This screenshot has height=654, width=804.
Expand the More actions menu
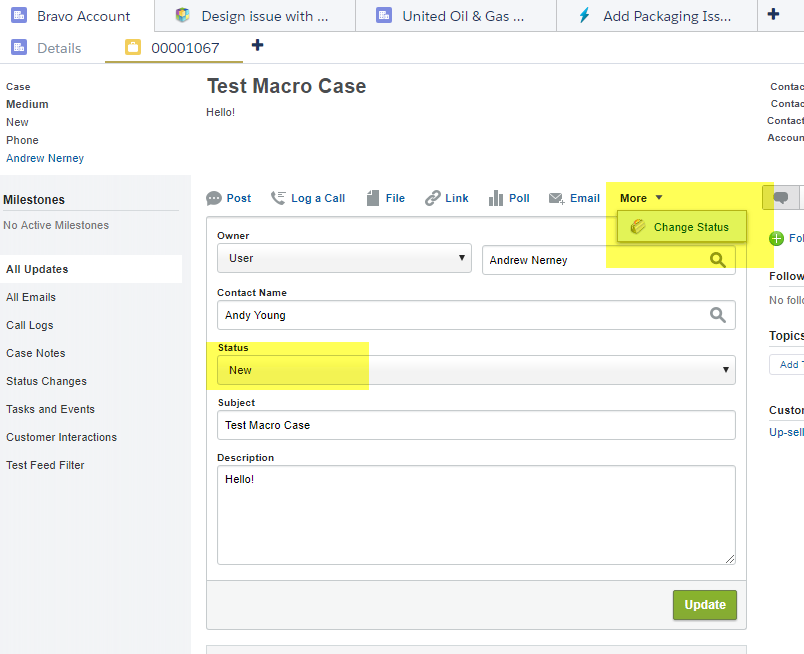(x=640, y=198)
